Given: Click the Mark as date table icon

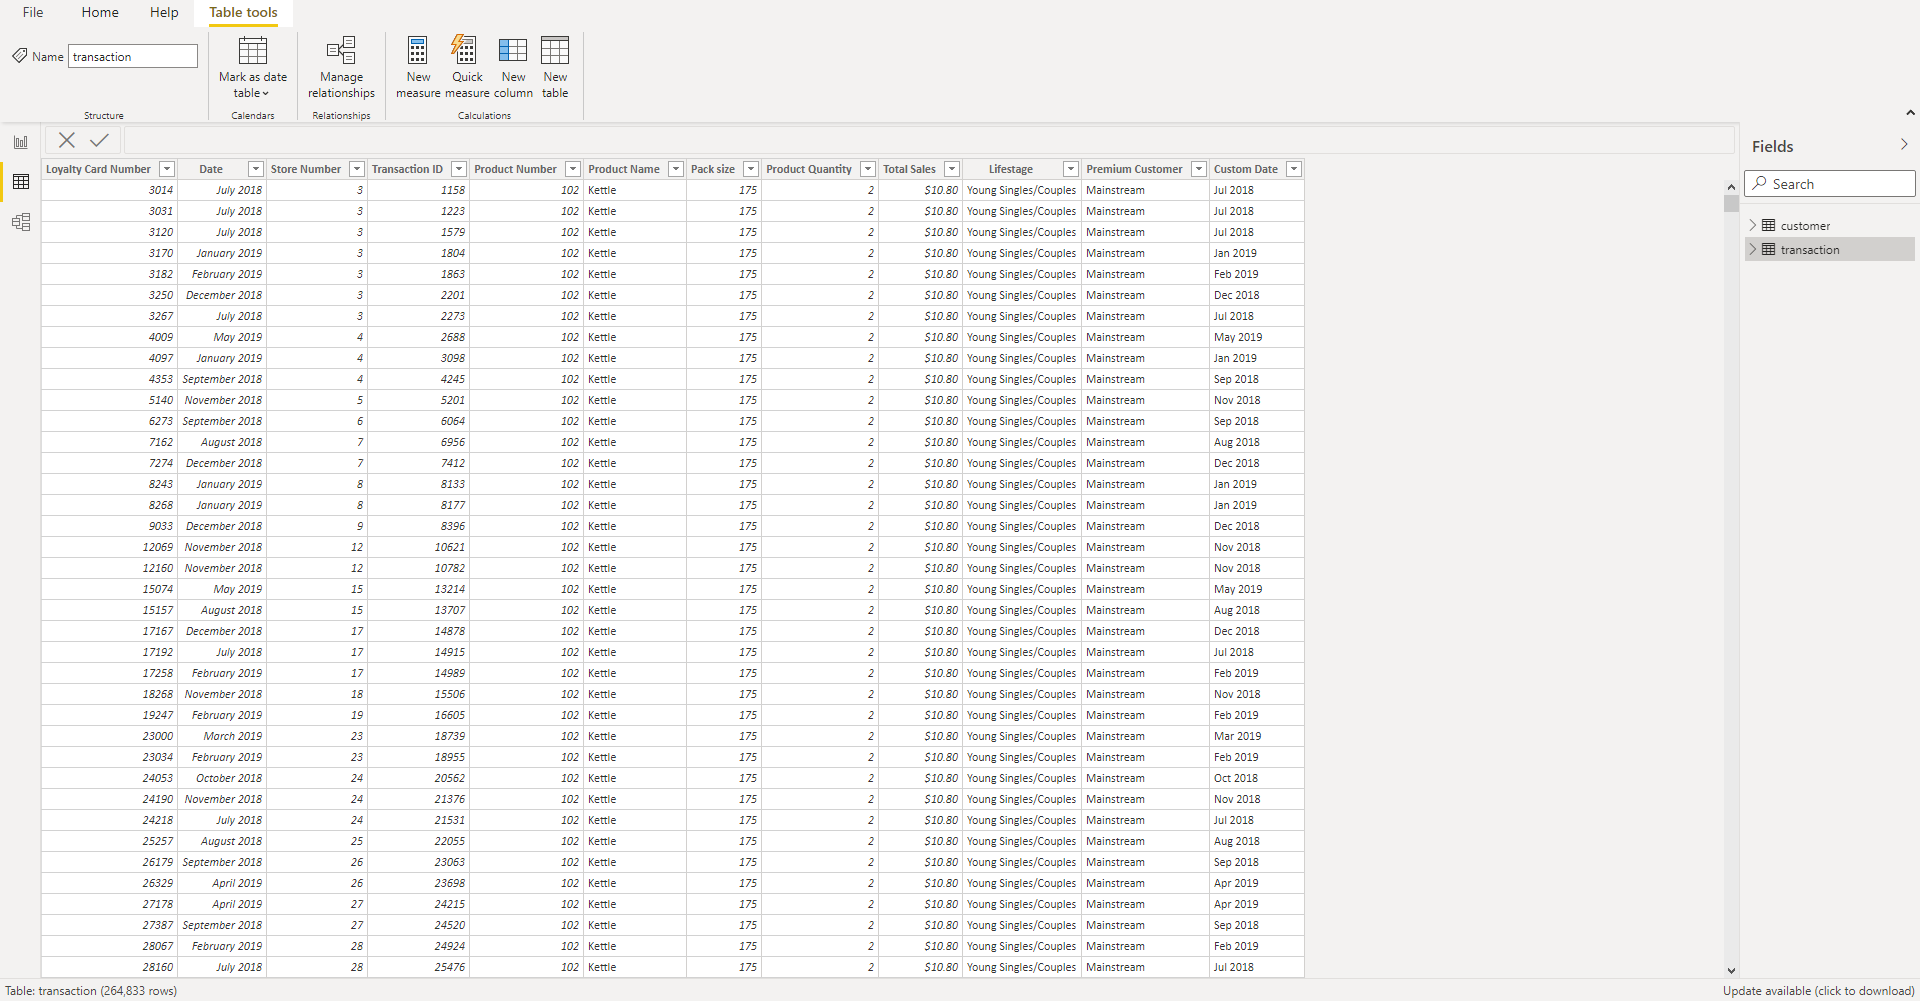Looking at the screenshot, I should [x=252, y=51].
